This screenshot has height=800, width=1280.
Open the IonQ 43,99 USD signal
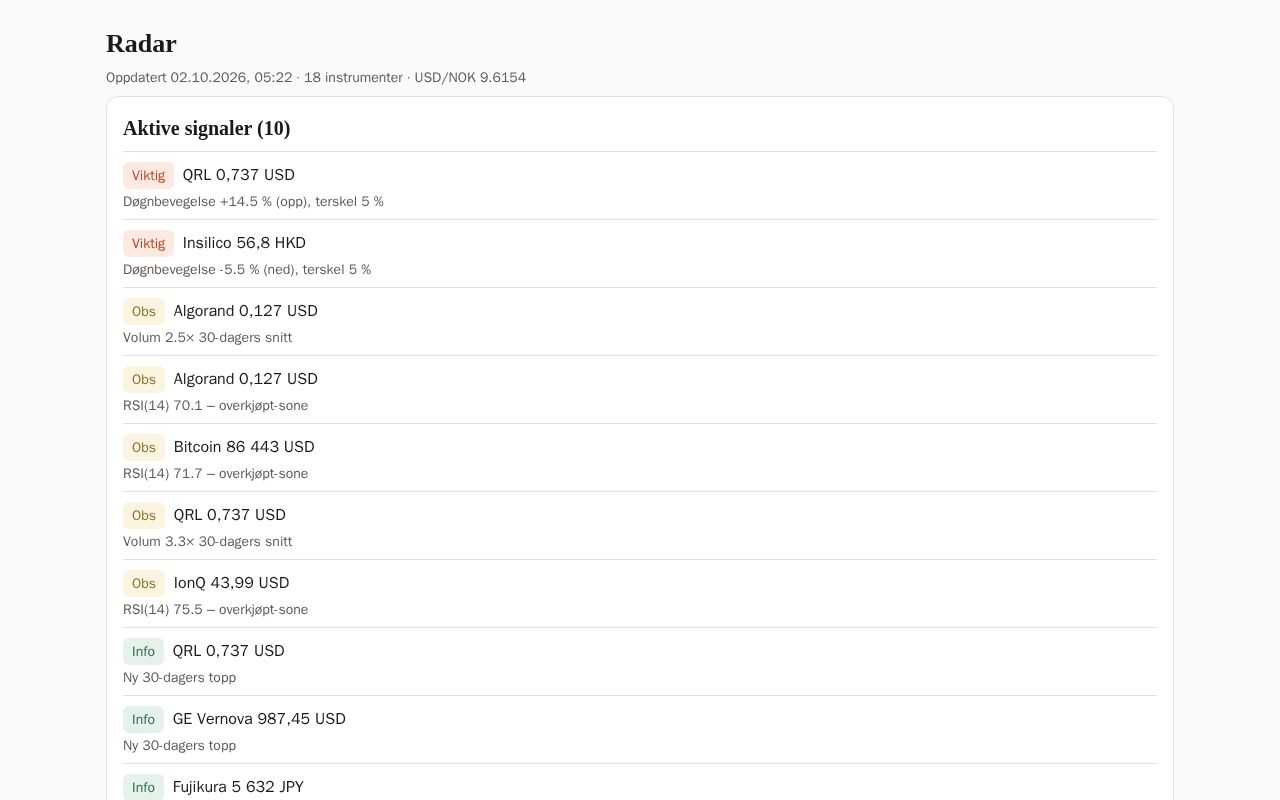point(231,583)
